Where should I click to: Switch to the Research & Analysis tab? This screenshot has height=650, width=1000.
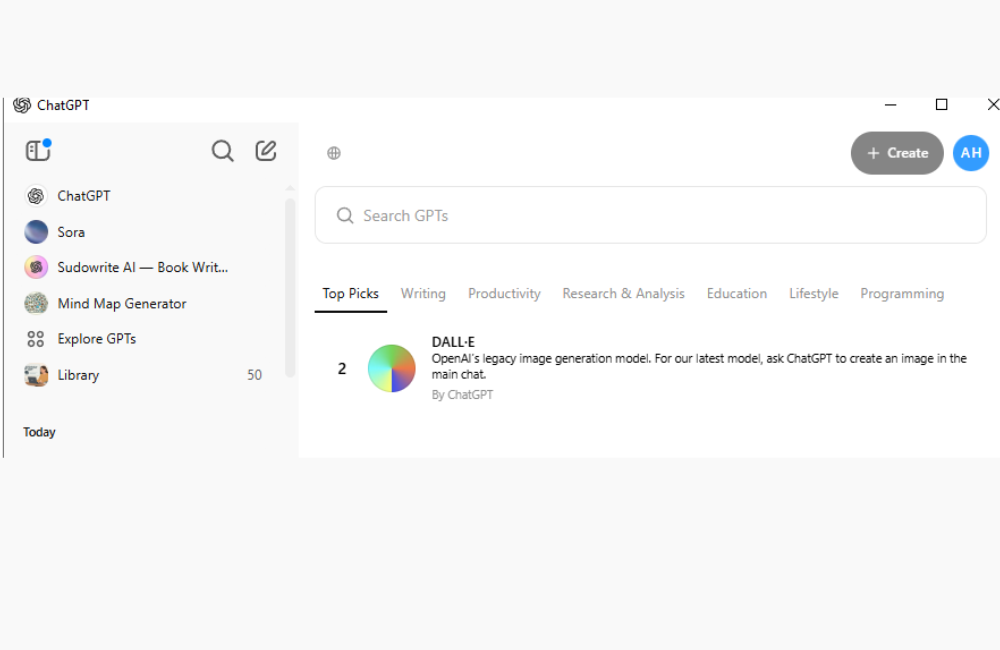pos(623,293)
